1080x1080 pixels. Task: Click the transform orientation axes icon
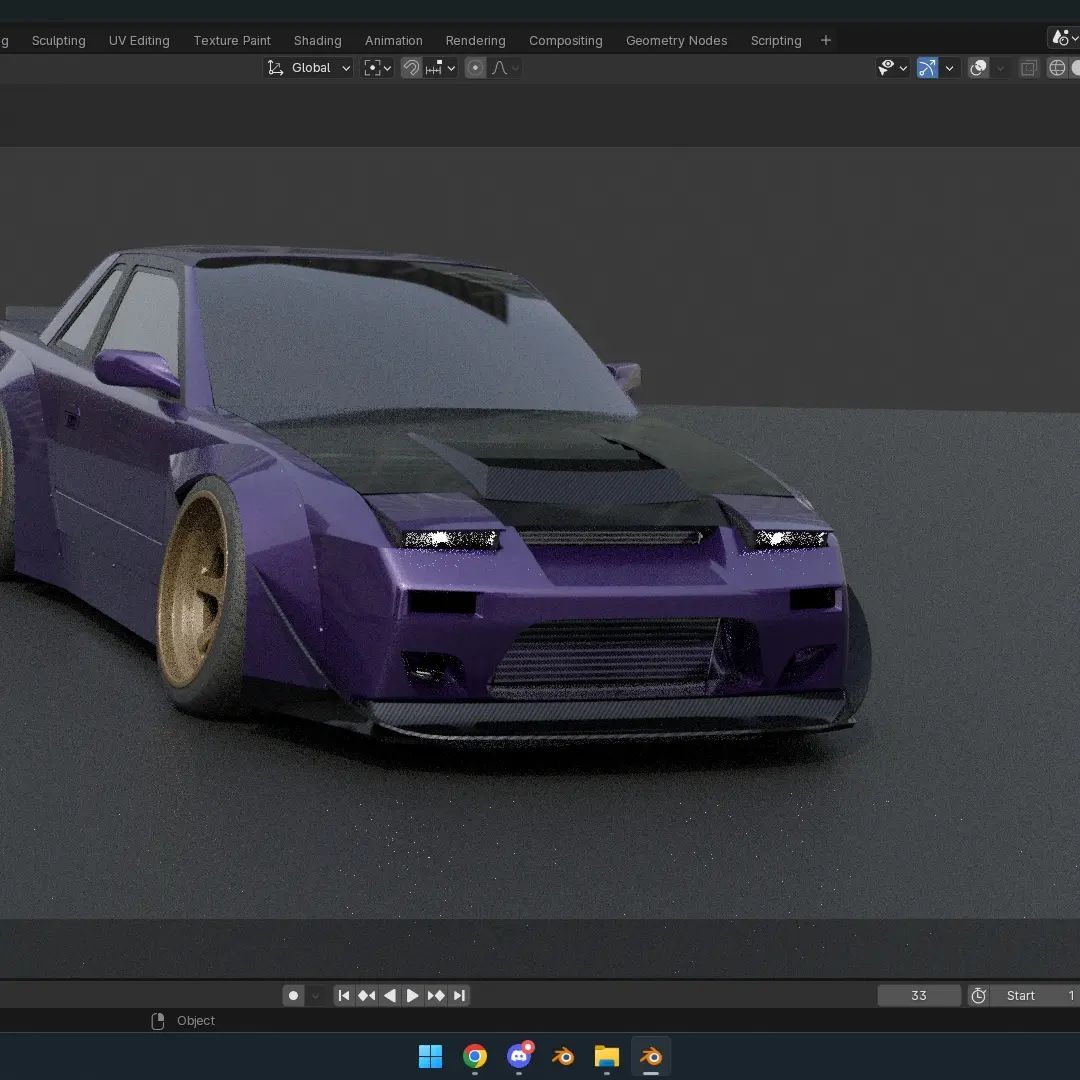(275, 67)
